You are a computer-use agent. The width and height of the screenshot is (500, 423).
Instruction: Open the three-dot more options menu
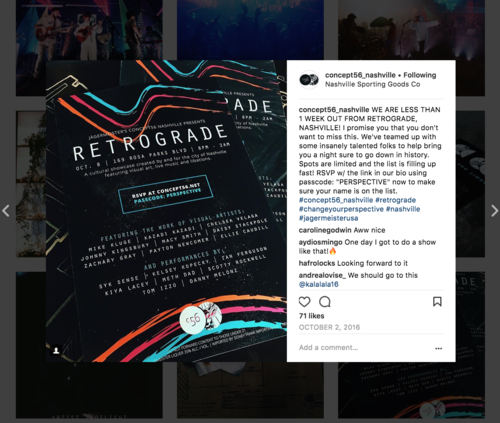(x=438, y=348)
